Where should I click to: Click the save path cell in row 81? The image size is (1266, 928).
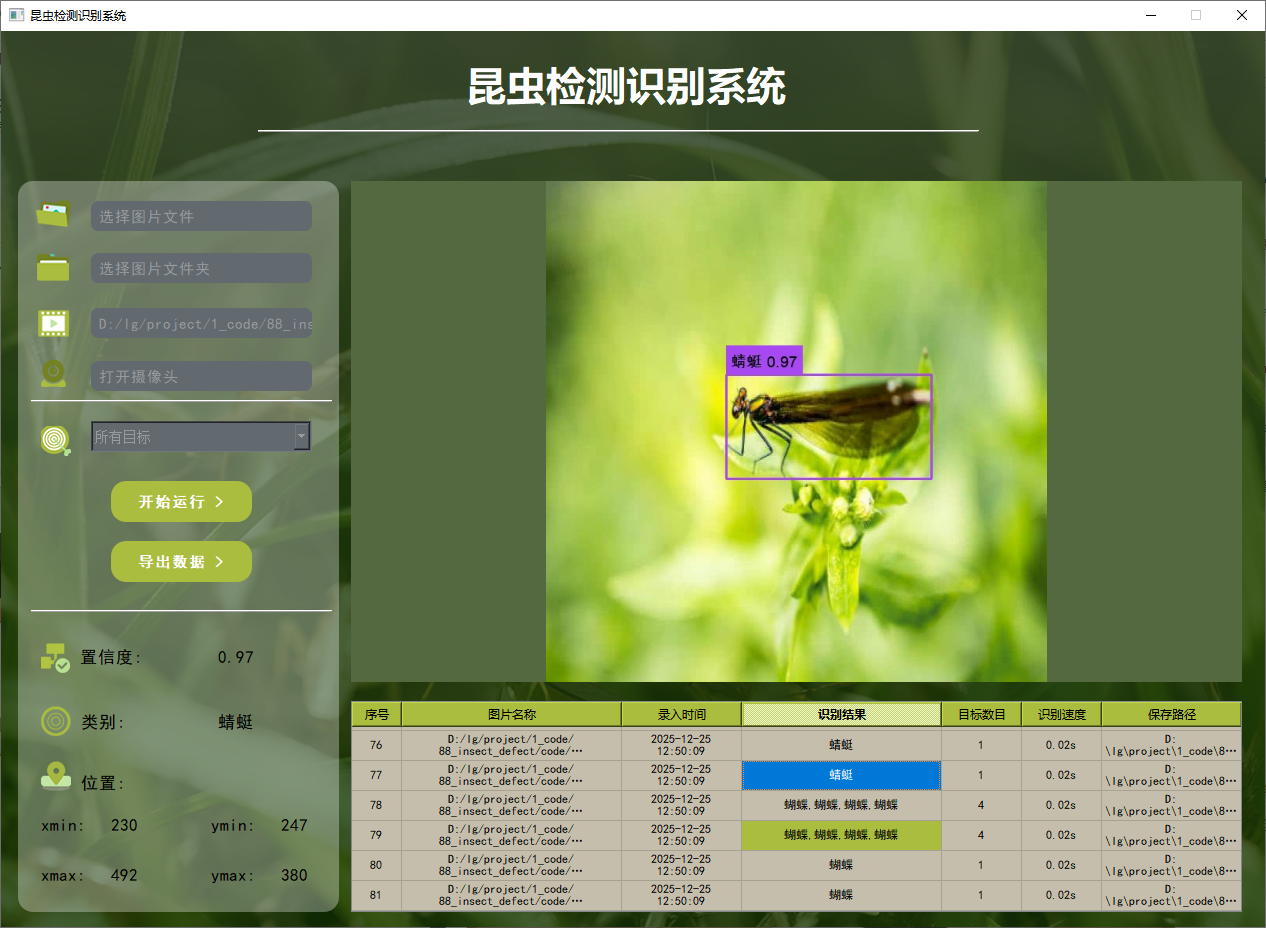[x=1171, y=895]
